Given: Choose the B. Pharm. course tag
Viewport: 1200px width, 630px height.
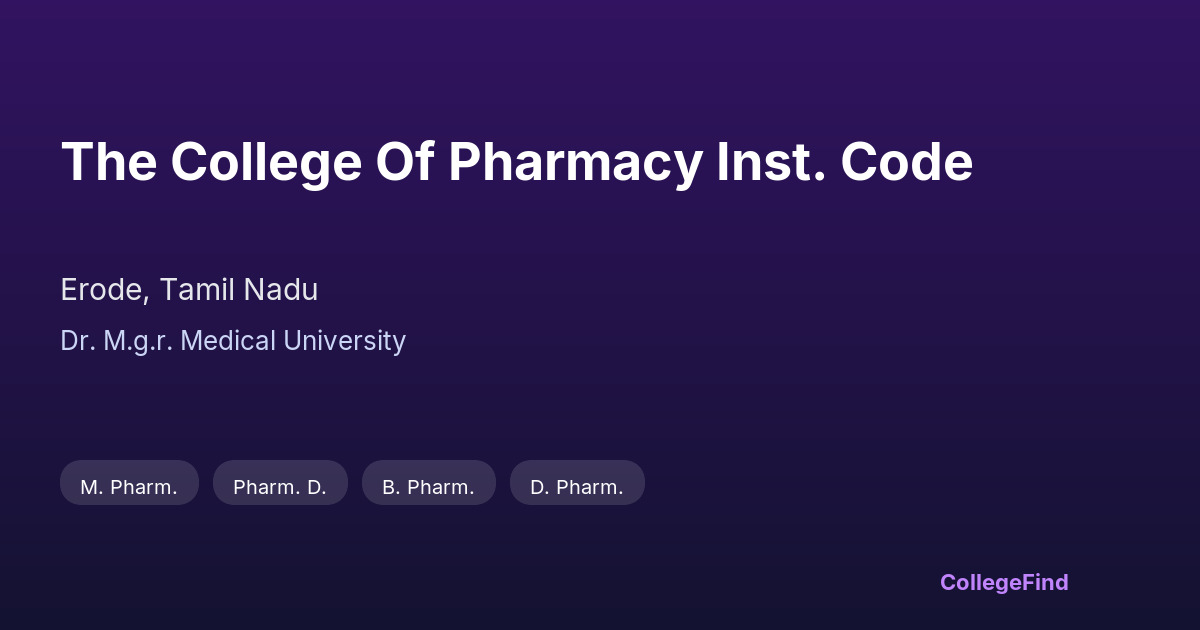Looking at the screenshot, I should pyautogui.click(x=428, y=487).
